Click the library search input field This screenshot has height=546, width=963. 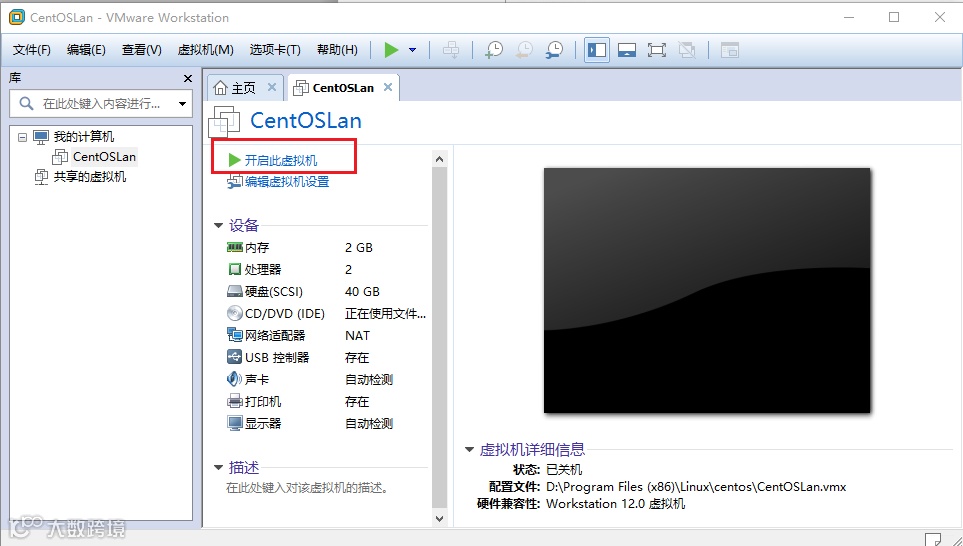point(101,104)
